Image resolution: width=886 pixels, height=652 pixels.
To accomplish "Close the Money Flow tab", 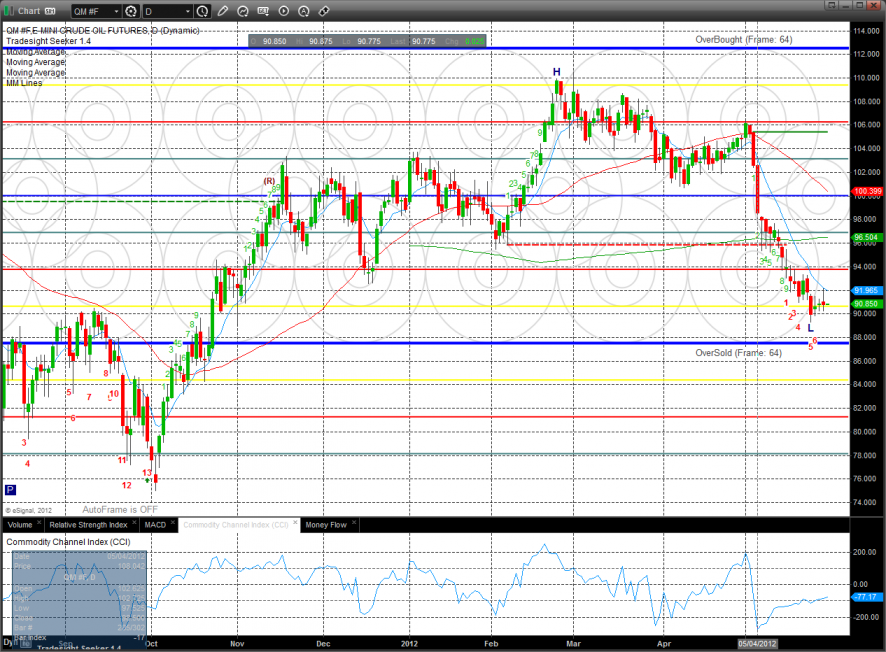I will [355, 524].
